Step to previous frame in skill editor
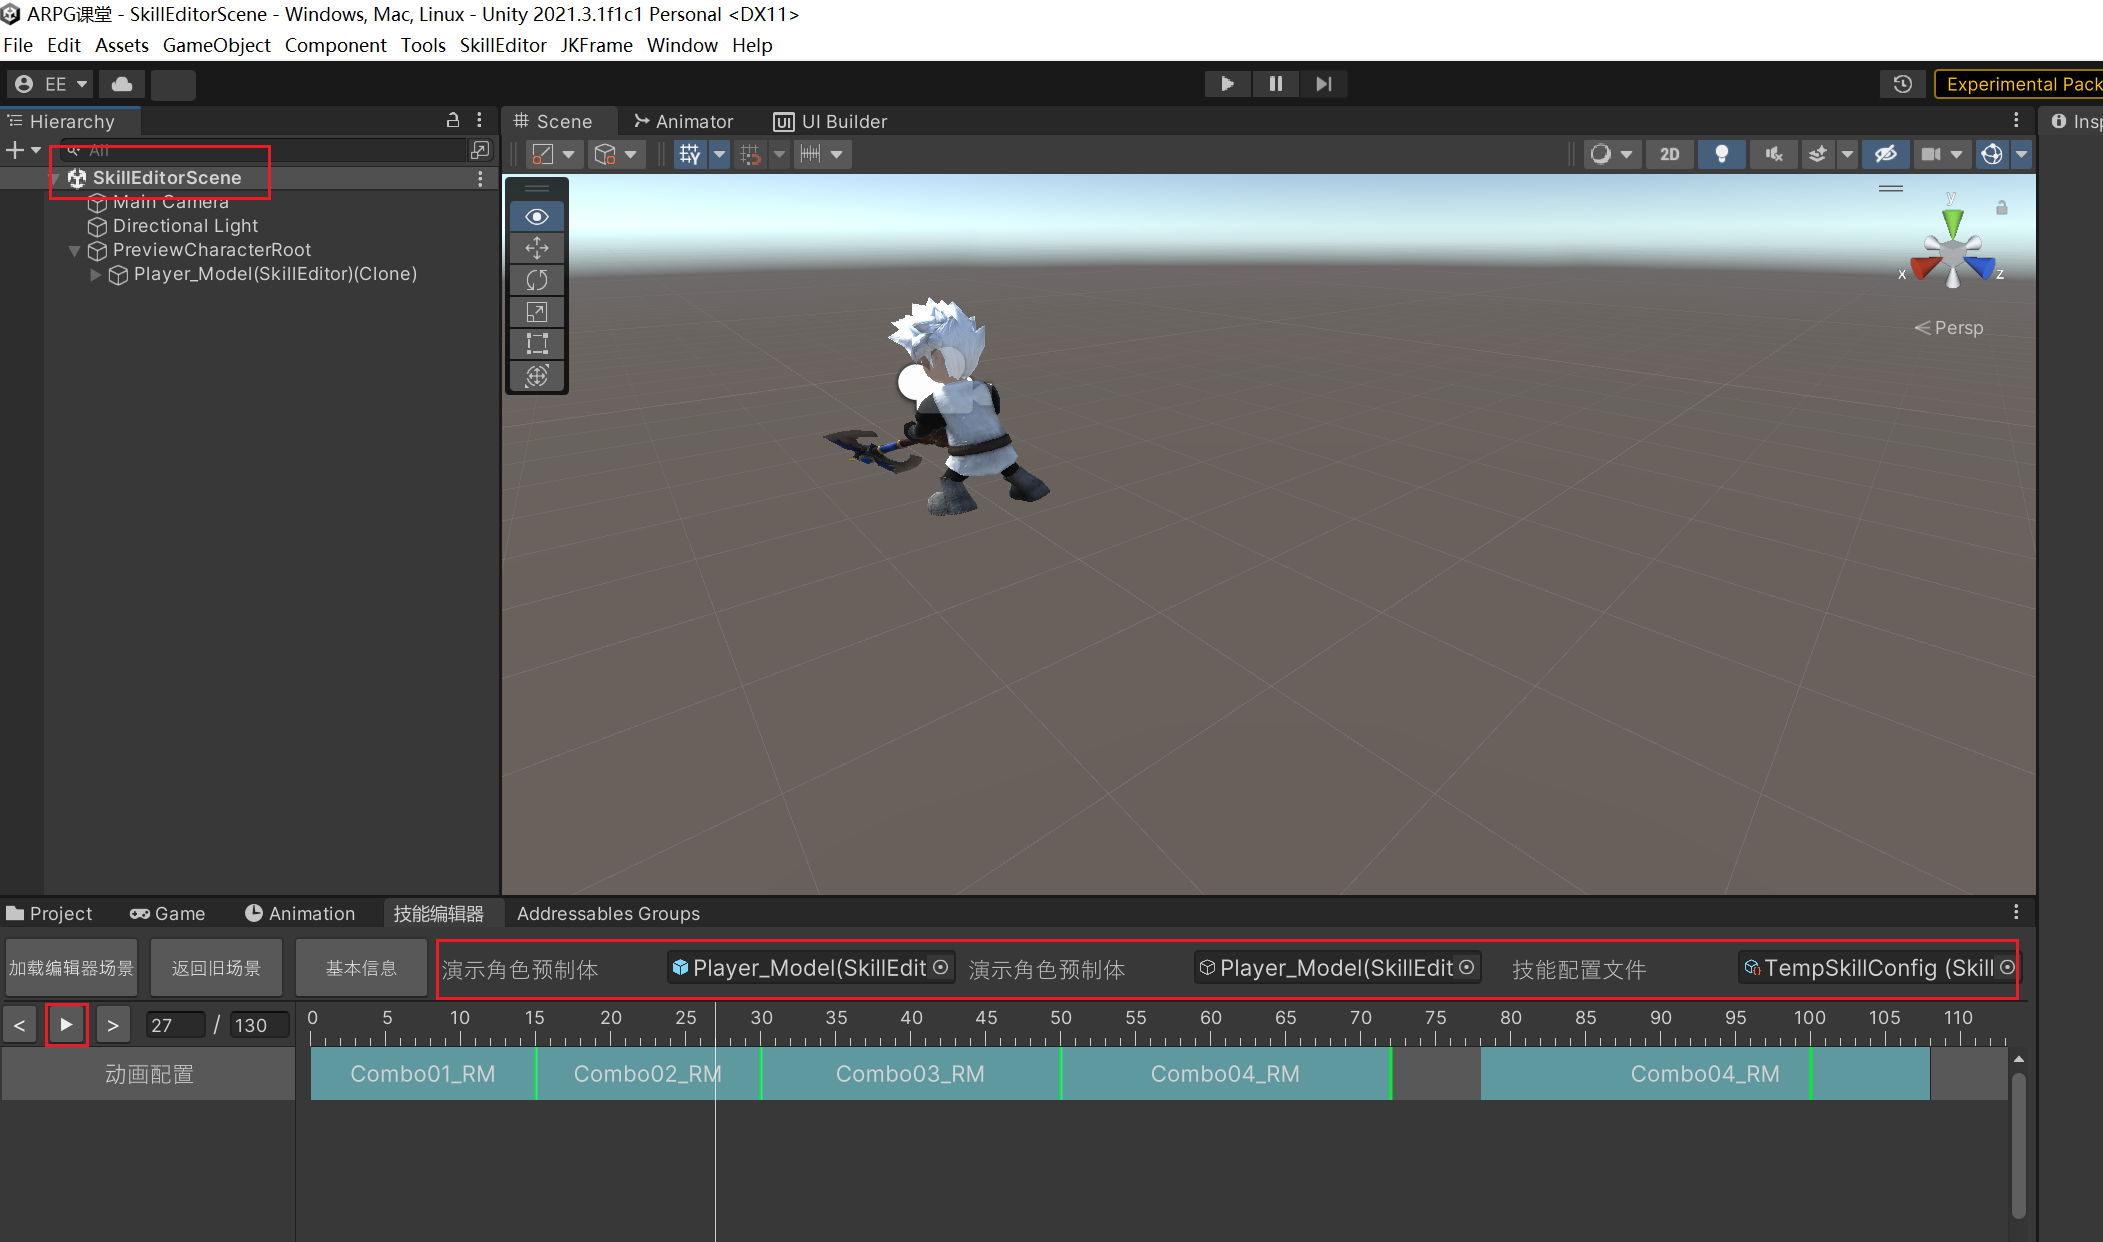2103x1242 pixels. pos(19,1025)
